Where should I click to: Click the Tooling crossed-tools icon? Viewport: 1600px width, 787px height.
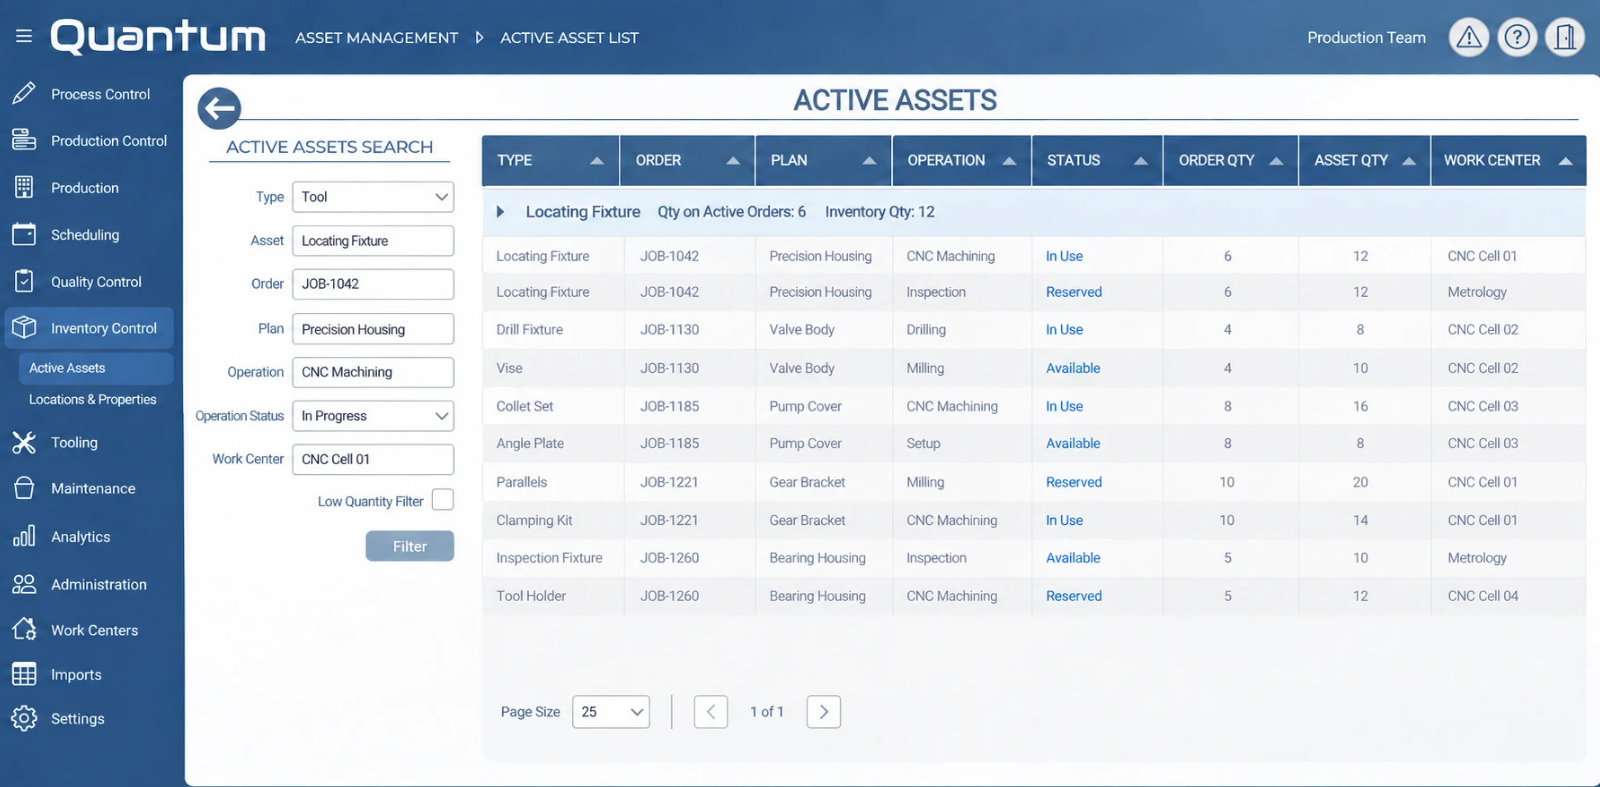pyautogui.click(x=24, y=442)
